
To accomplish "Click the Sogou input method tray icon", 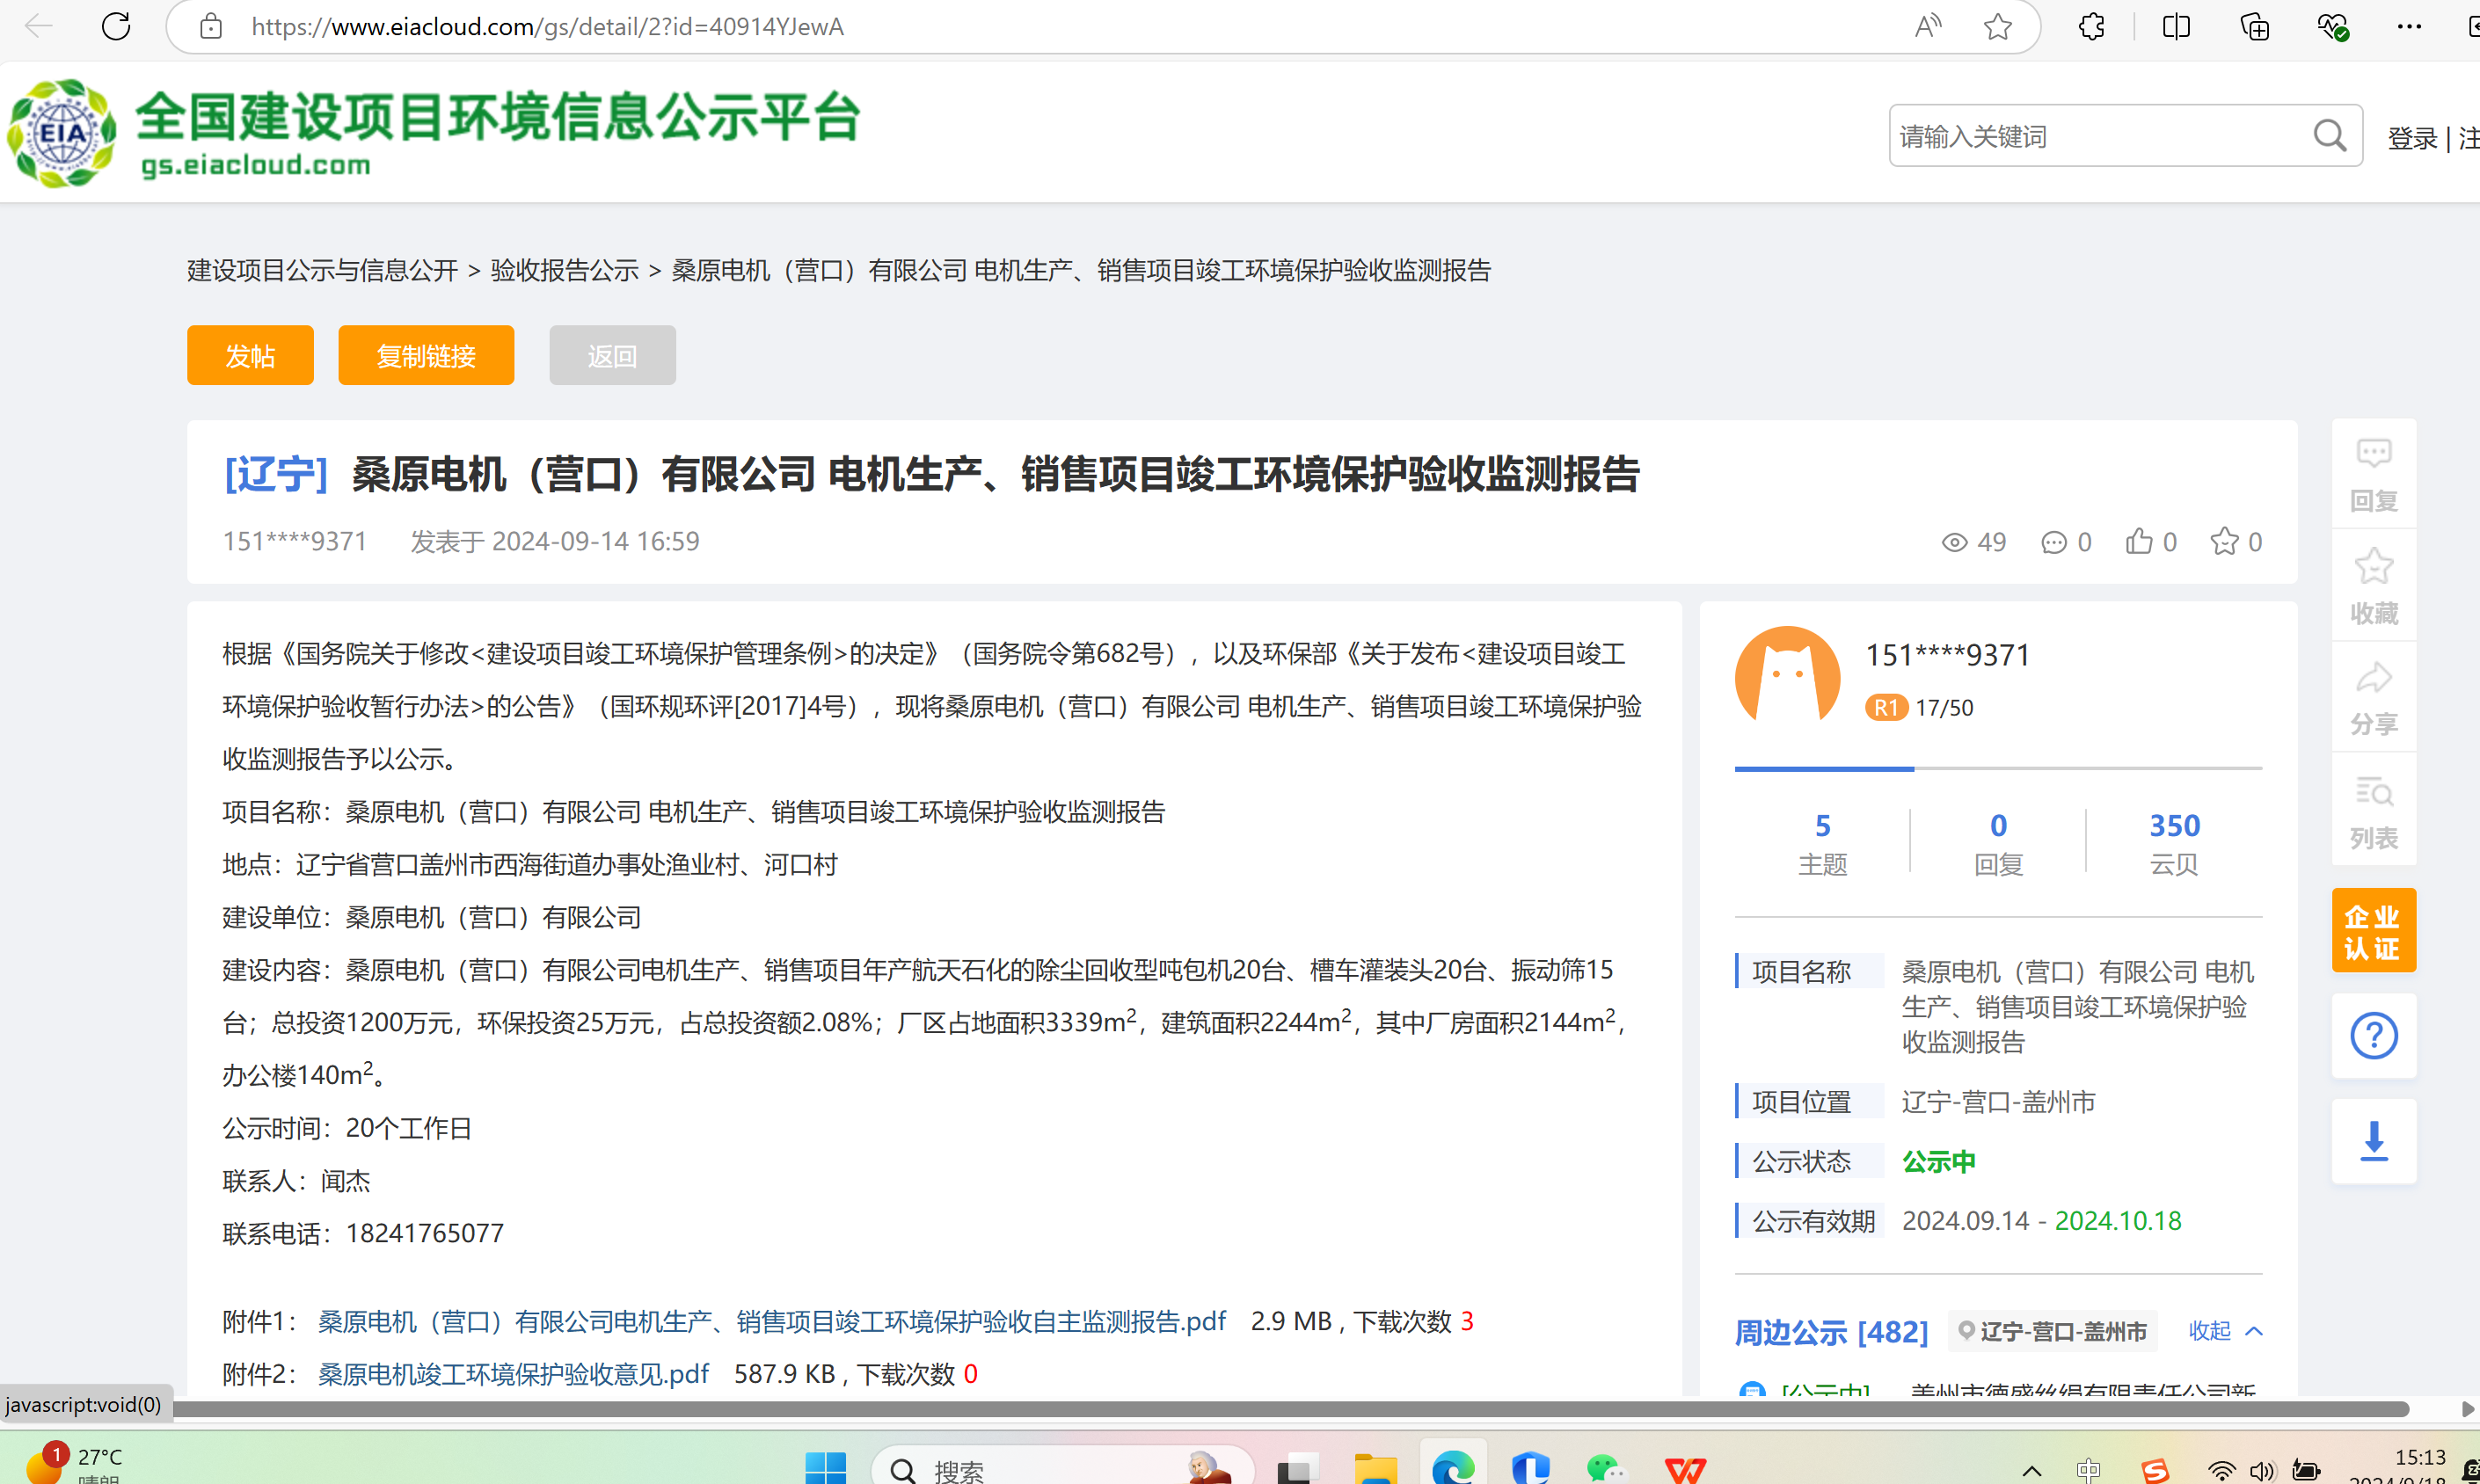I will click(2154, 1470).
